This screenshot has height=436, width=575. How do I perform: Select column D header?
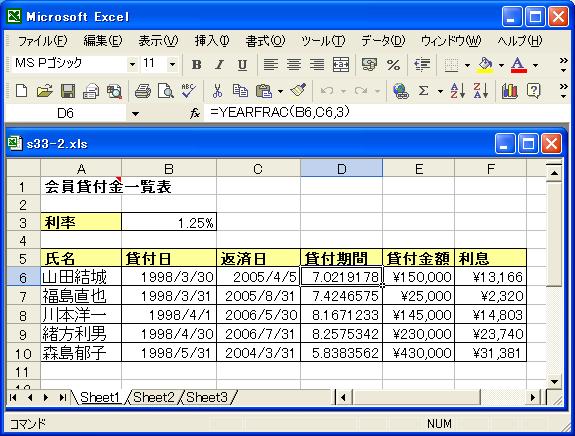(x=341, y=169)
